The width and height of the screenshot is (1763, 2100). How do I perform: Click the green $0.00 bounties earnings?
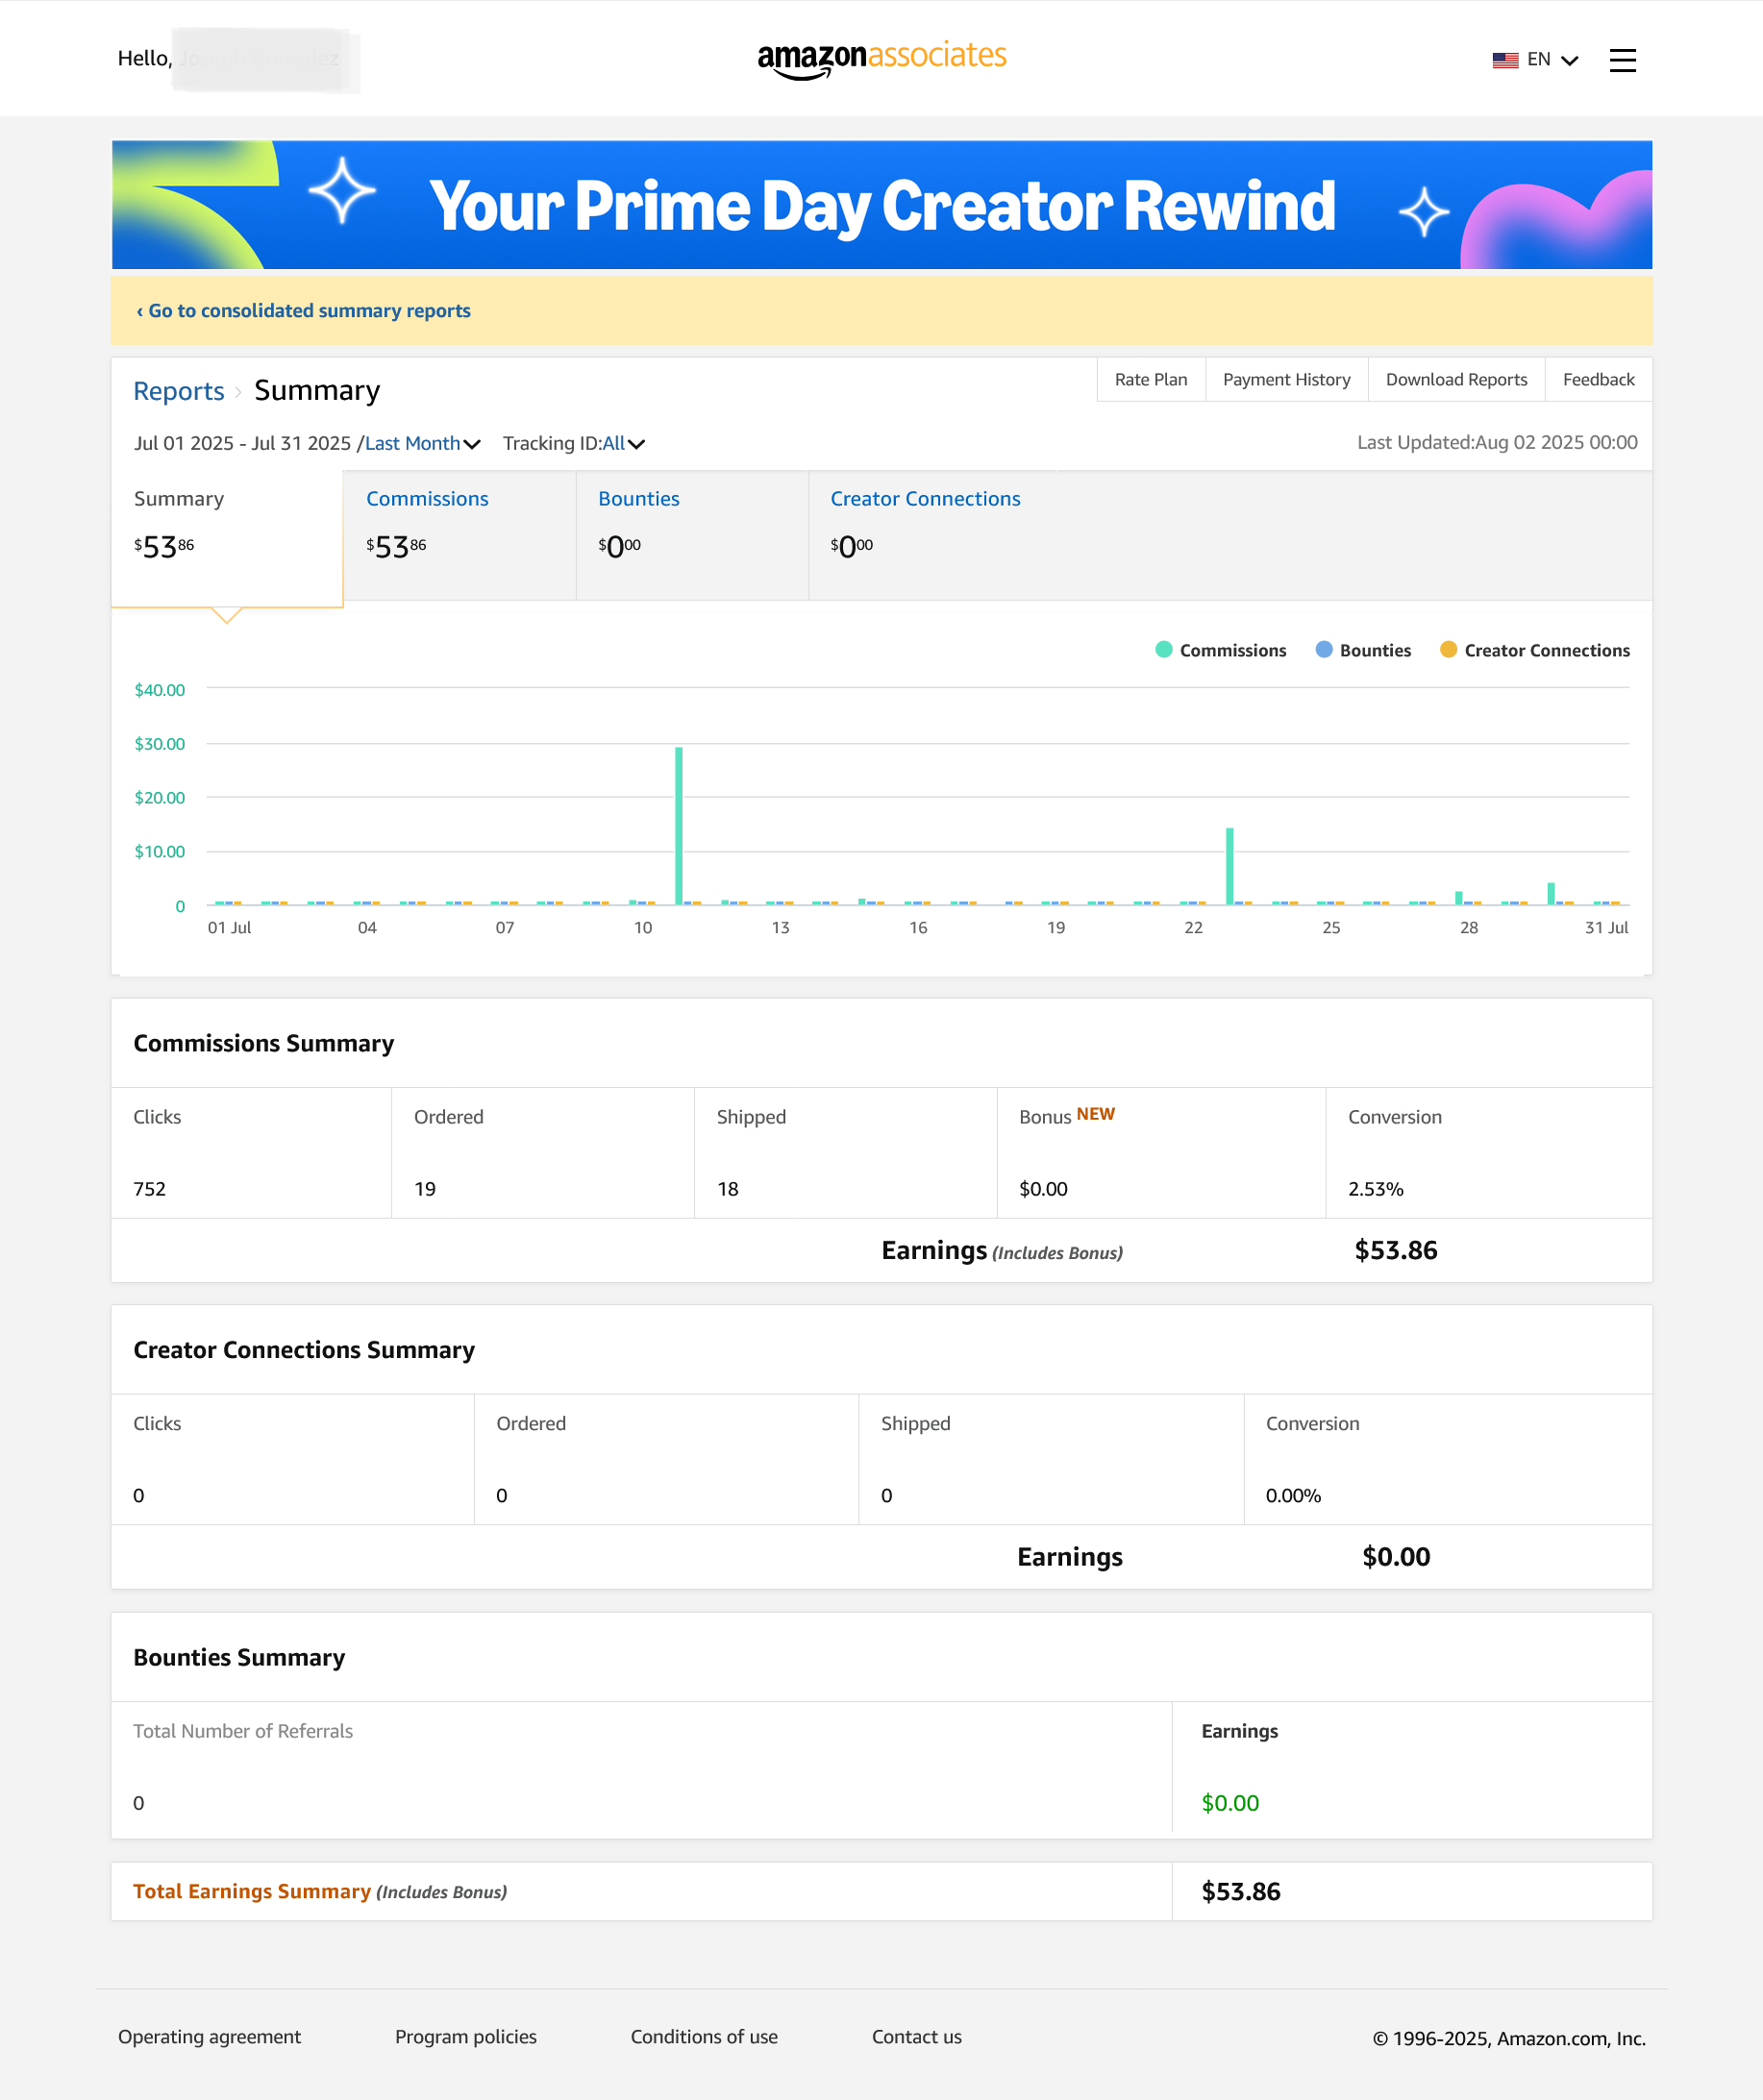(1230, 1803)
